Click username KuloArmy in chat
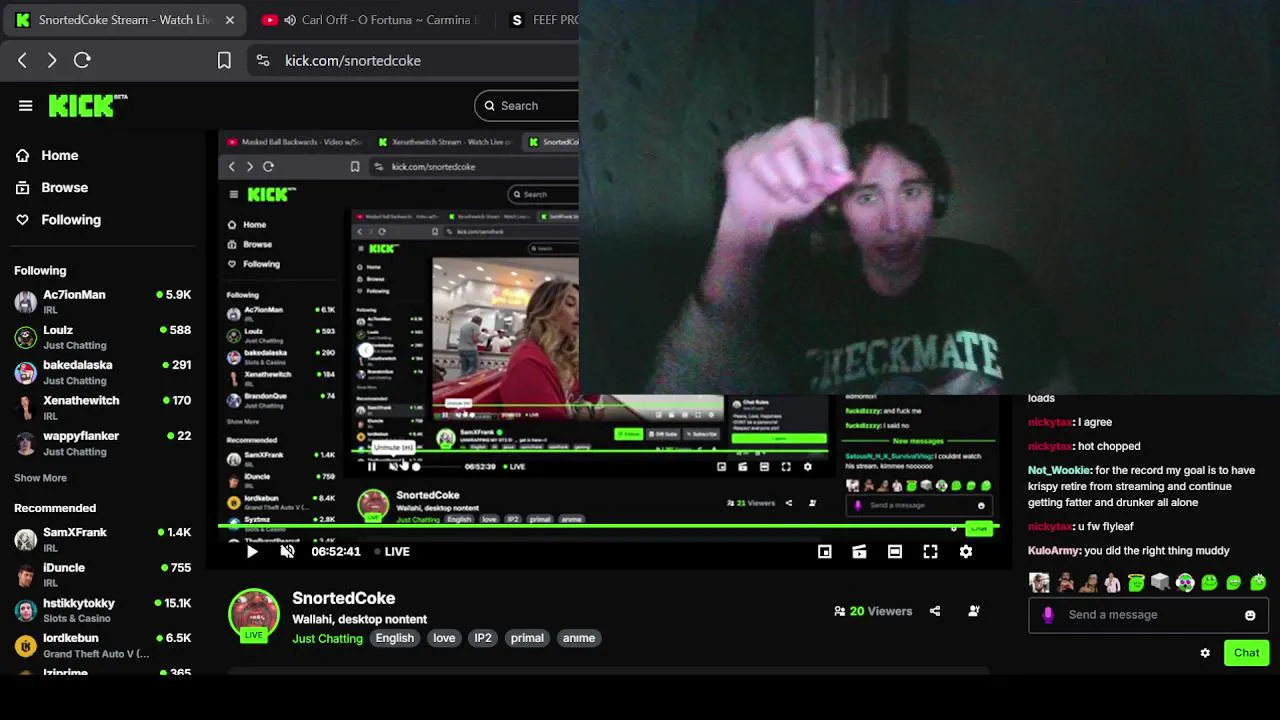 click(1054, 550)
